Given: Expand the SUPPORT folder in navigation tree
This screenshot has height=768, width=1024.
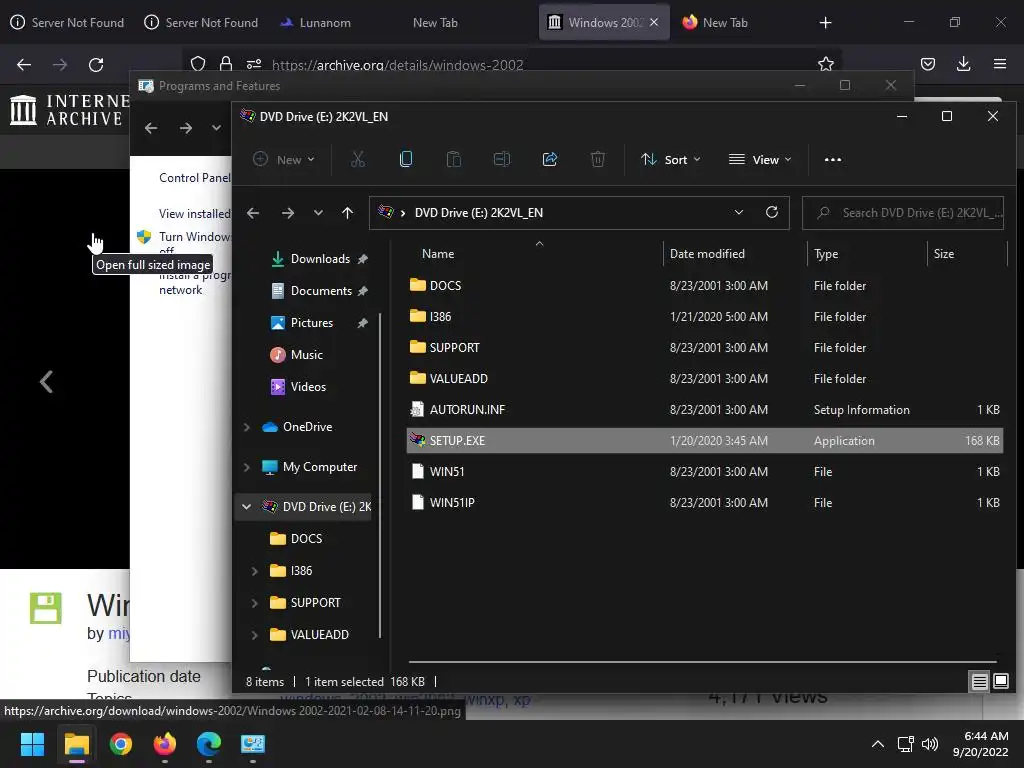Looking at the screenshot, I should [x=255, y=603].
